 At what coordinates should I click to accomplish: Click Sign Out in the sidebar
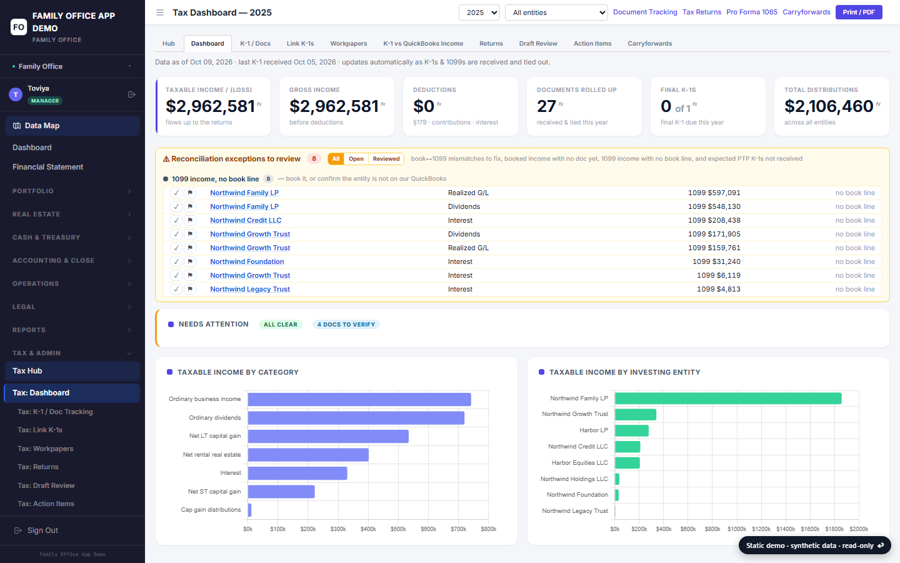42,530
